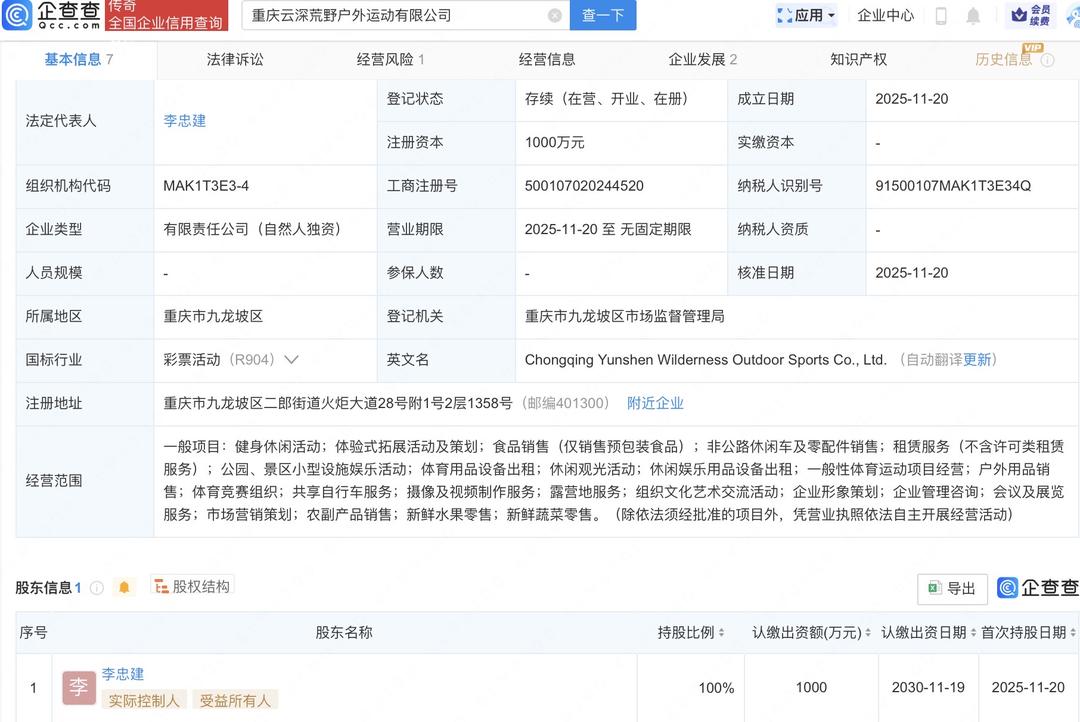Click the info icon next to 股东信息
Screen dimensions: 1080x722
[97, 588]
